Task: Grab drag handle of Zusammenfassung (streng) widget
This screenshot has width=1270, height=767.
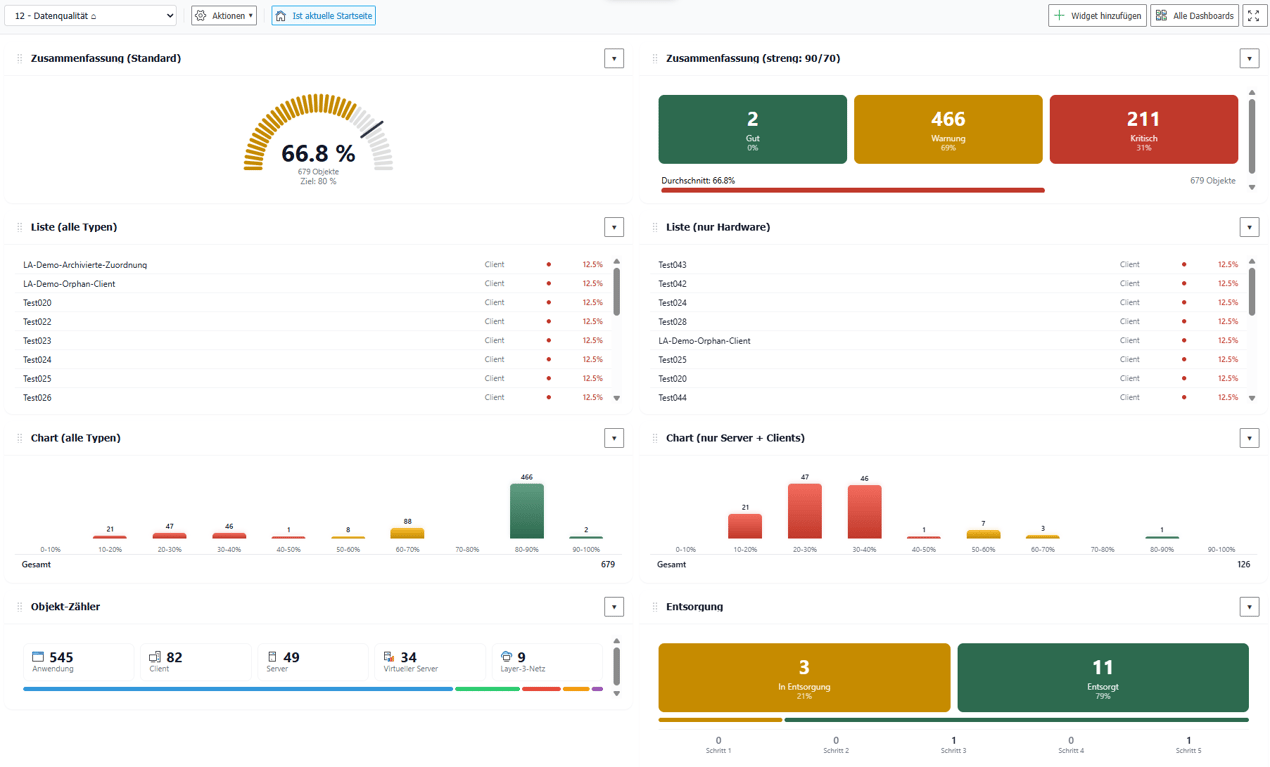Action: click(655, 59)
